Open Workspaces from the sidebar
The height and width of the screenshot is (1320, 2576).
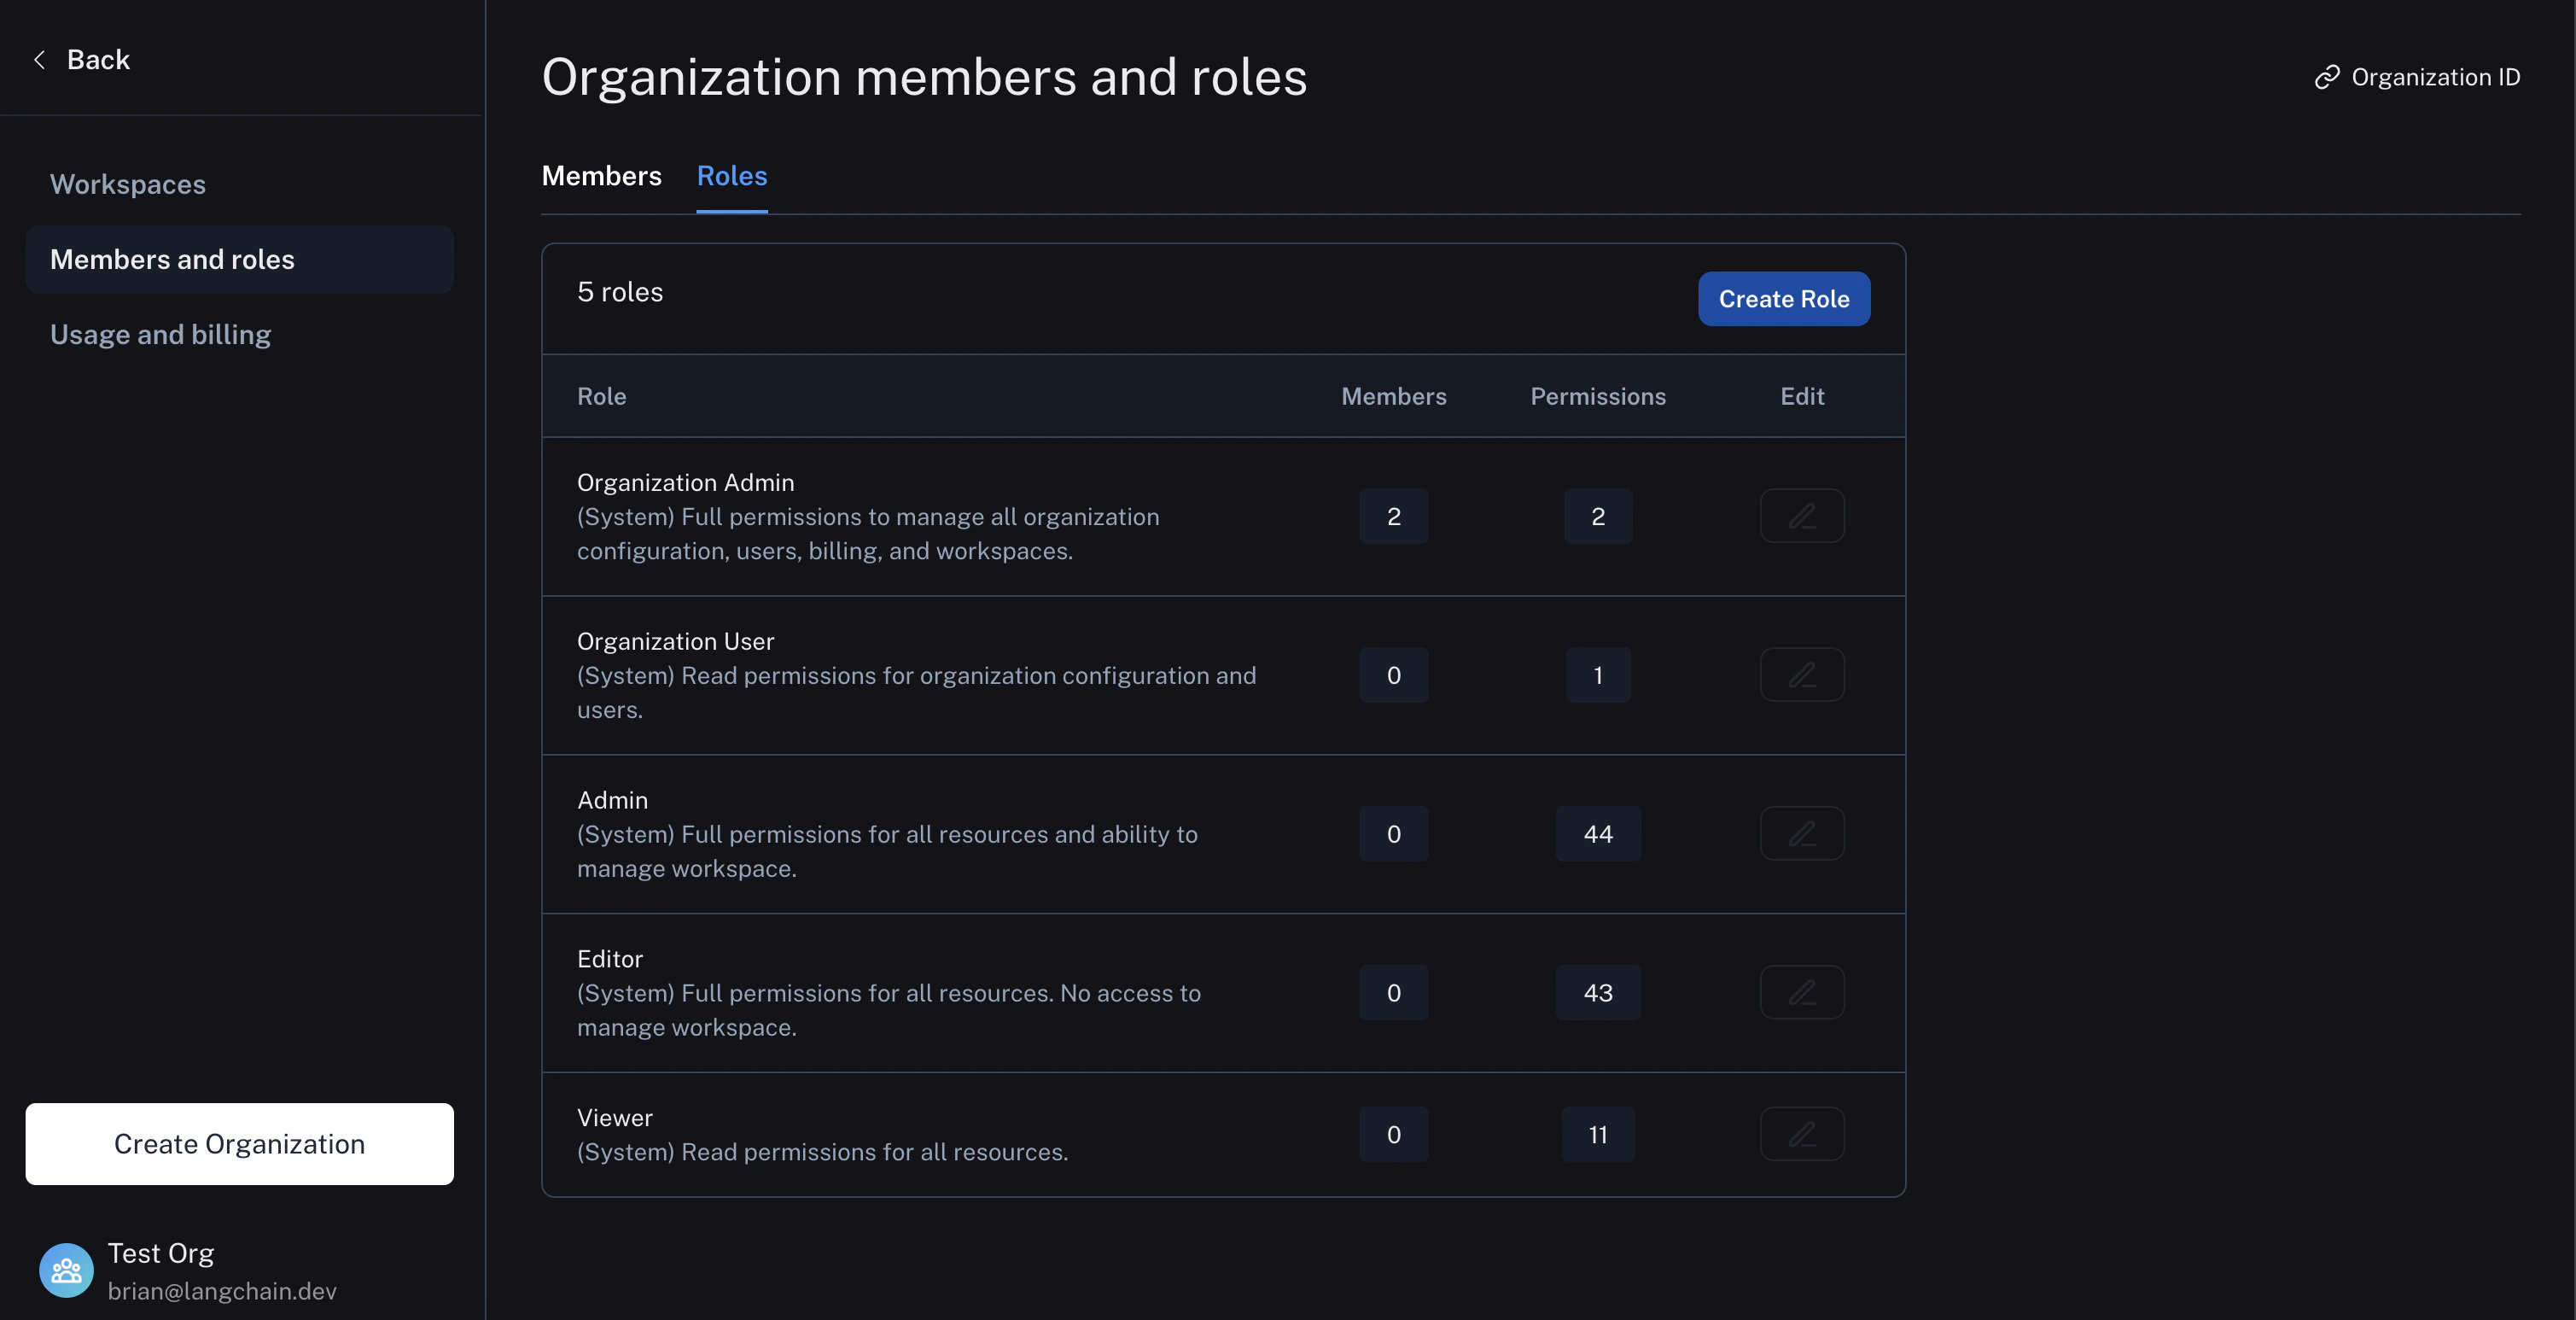click(x=128, y=184)
